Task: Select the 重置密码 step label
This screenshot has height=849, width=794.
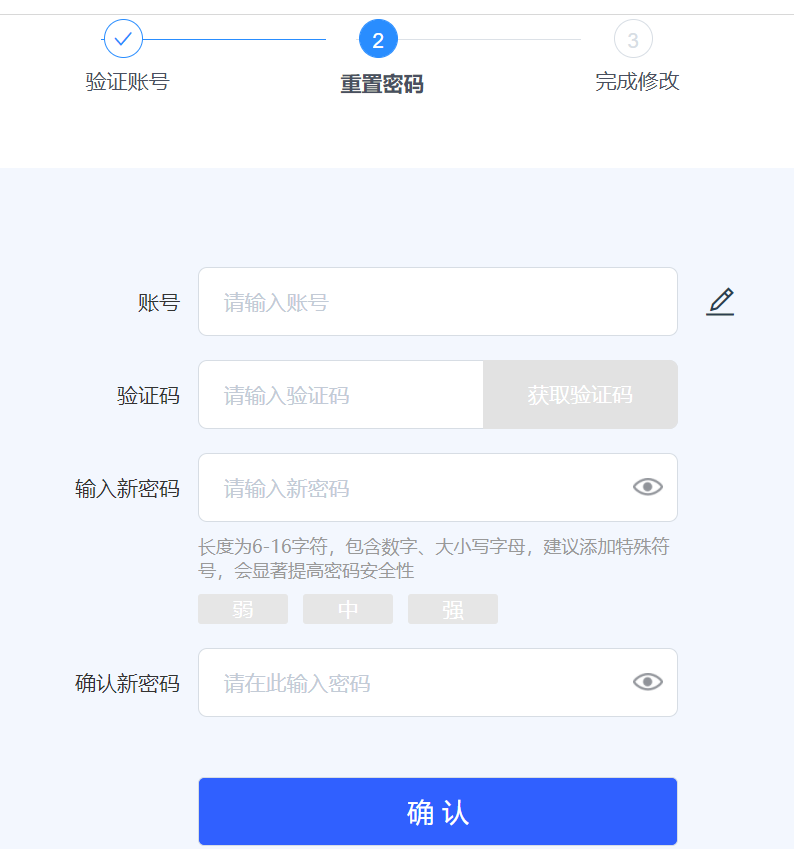Action: pyautogui.click(x=382, y=84)
